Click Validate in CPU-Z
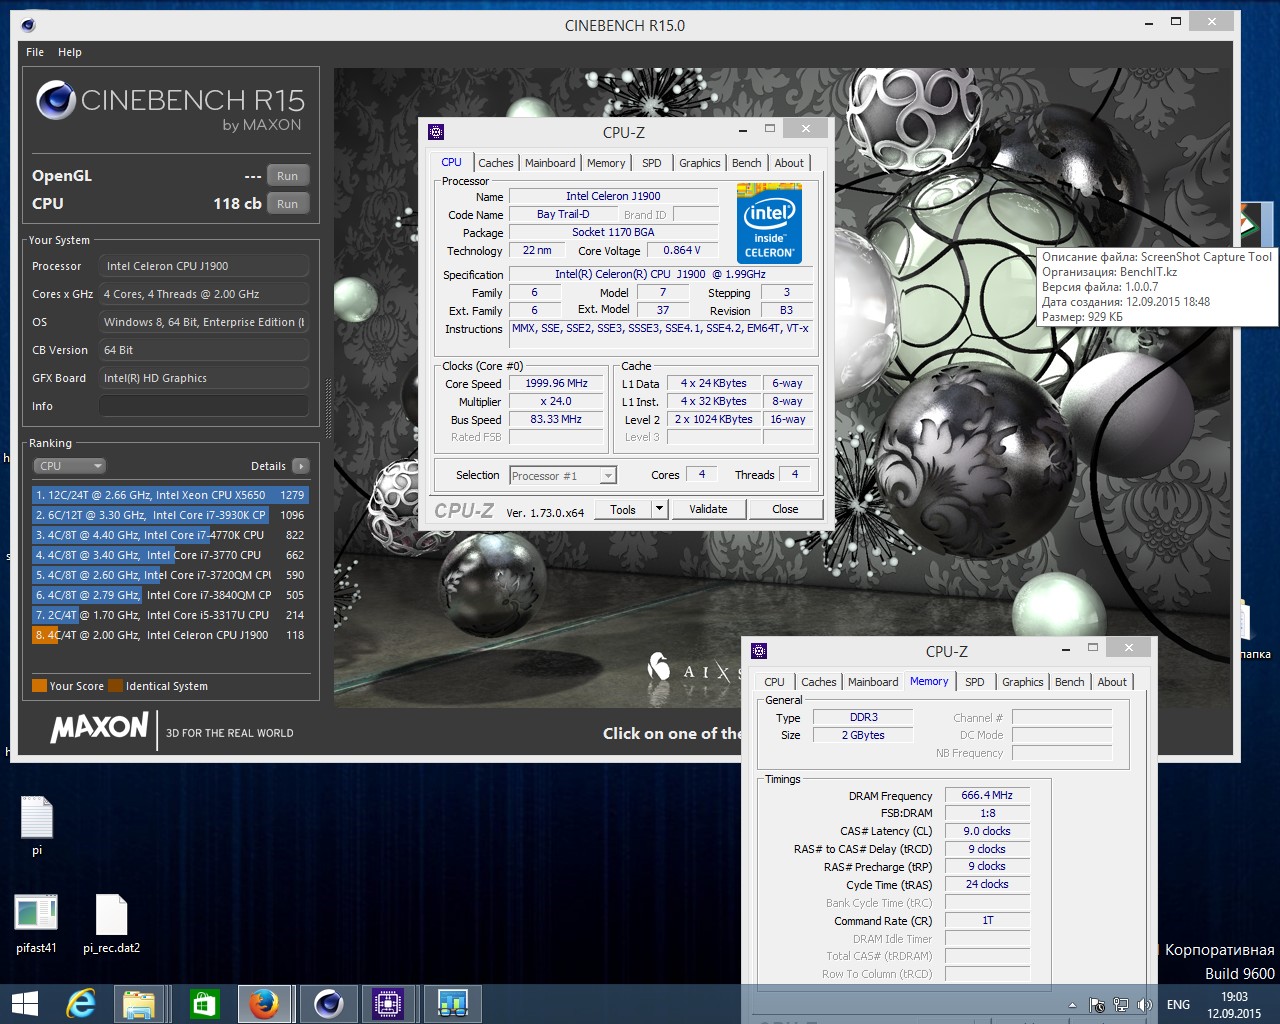 tap(708, 509)
